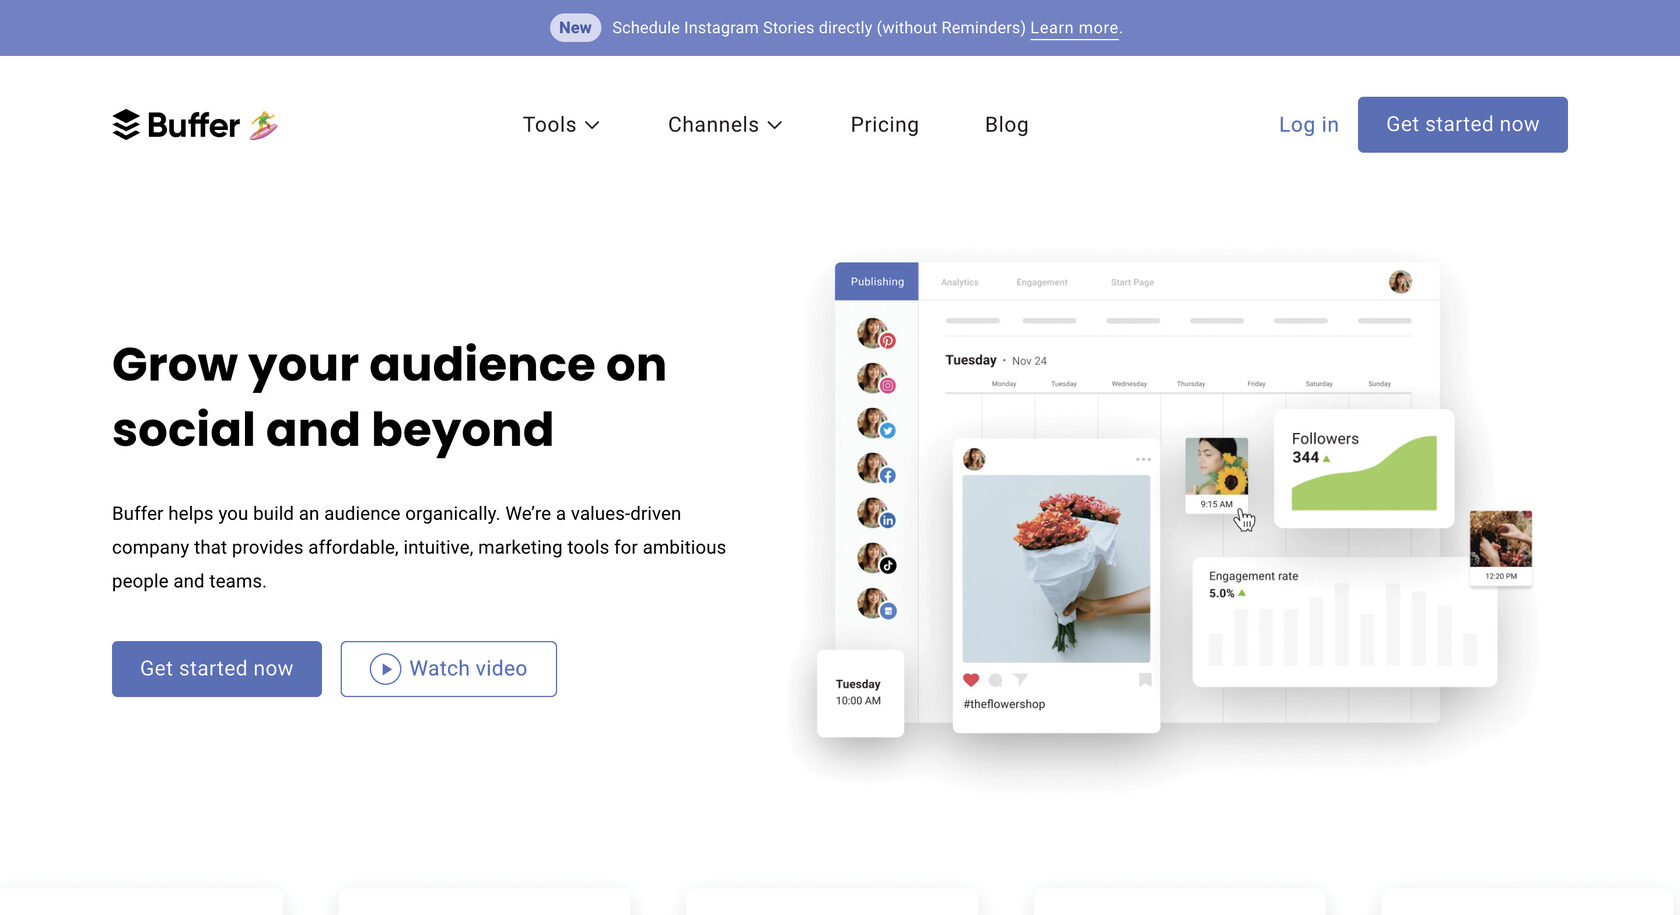Switch to the Publishing tab in the preview

pos(877,282)
